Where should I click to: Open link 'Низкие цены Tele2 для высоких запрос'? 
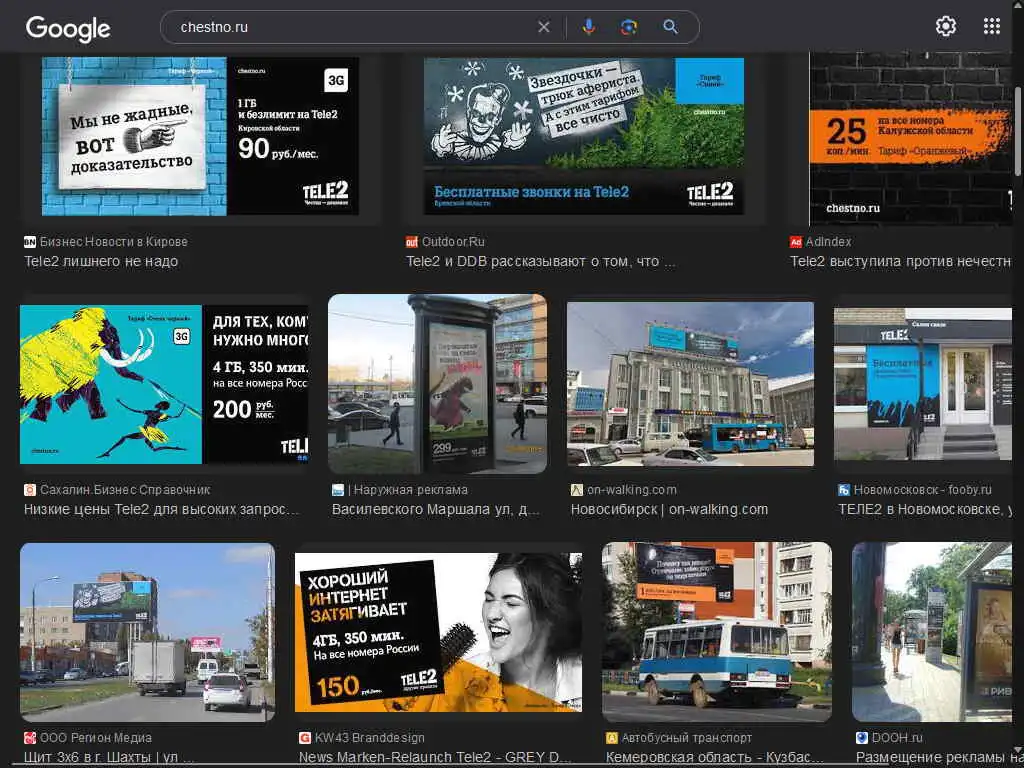click(x=162, y=509)
